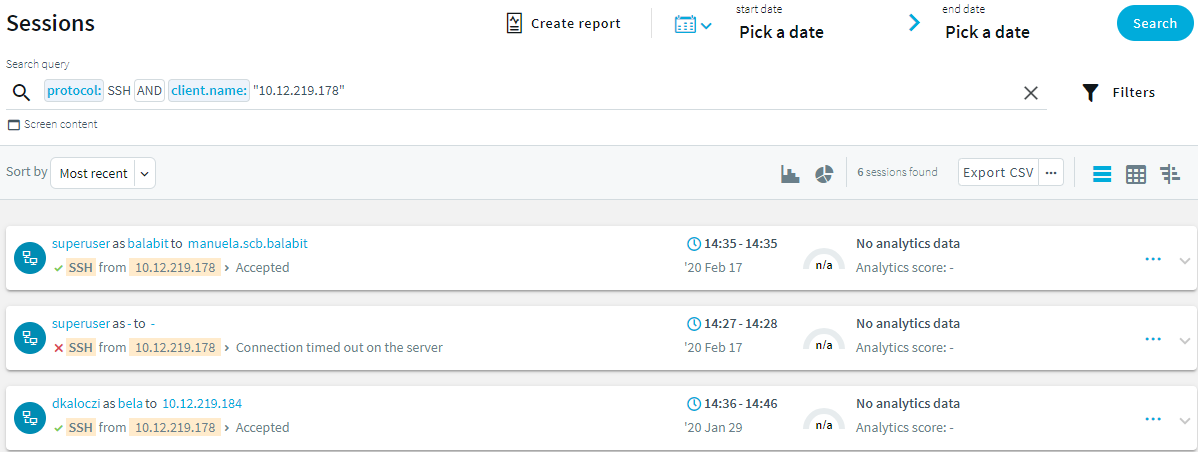1198x452 pixels.
Task: Open the calendar date range dropdown
Action: [x=693, y=24]
